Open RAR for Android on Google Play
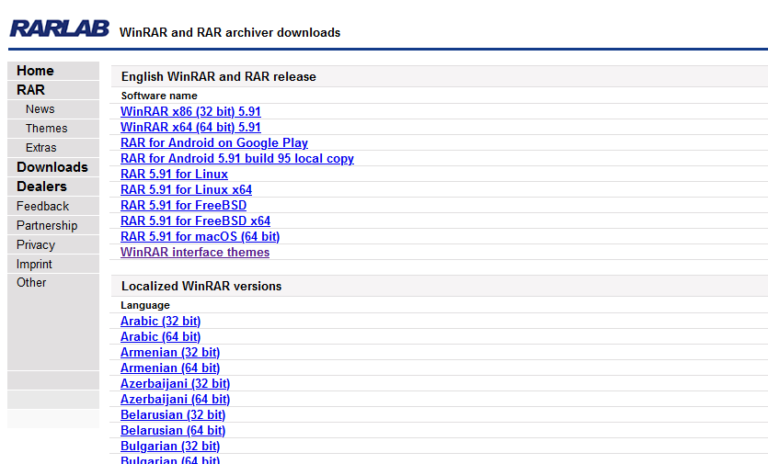This screenshot has height=464, width=768. tap(214, 143)
